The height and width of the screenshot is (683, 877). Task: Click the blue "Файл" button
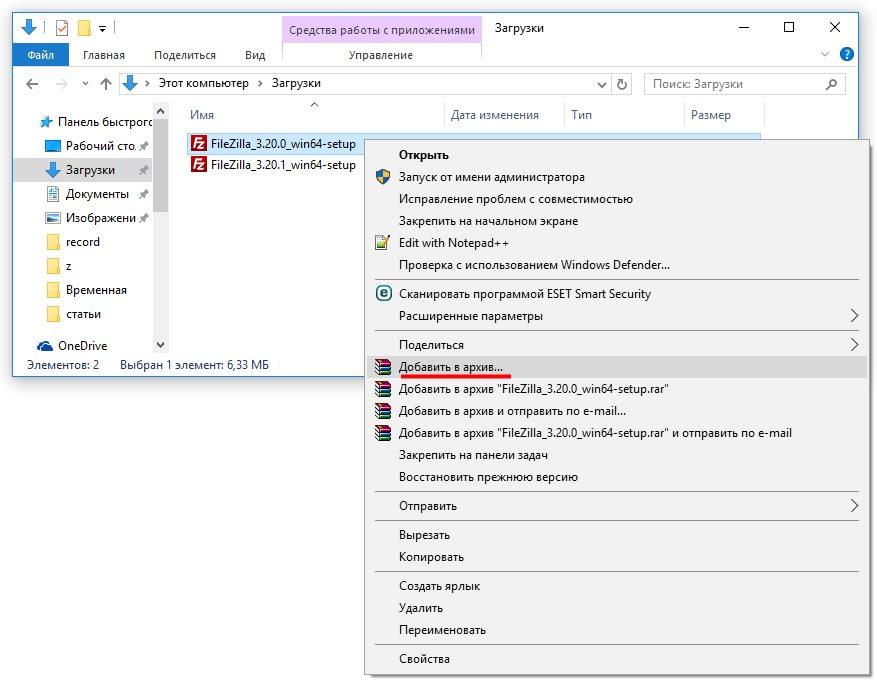coord(41,56)
